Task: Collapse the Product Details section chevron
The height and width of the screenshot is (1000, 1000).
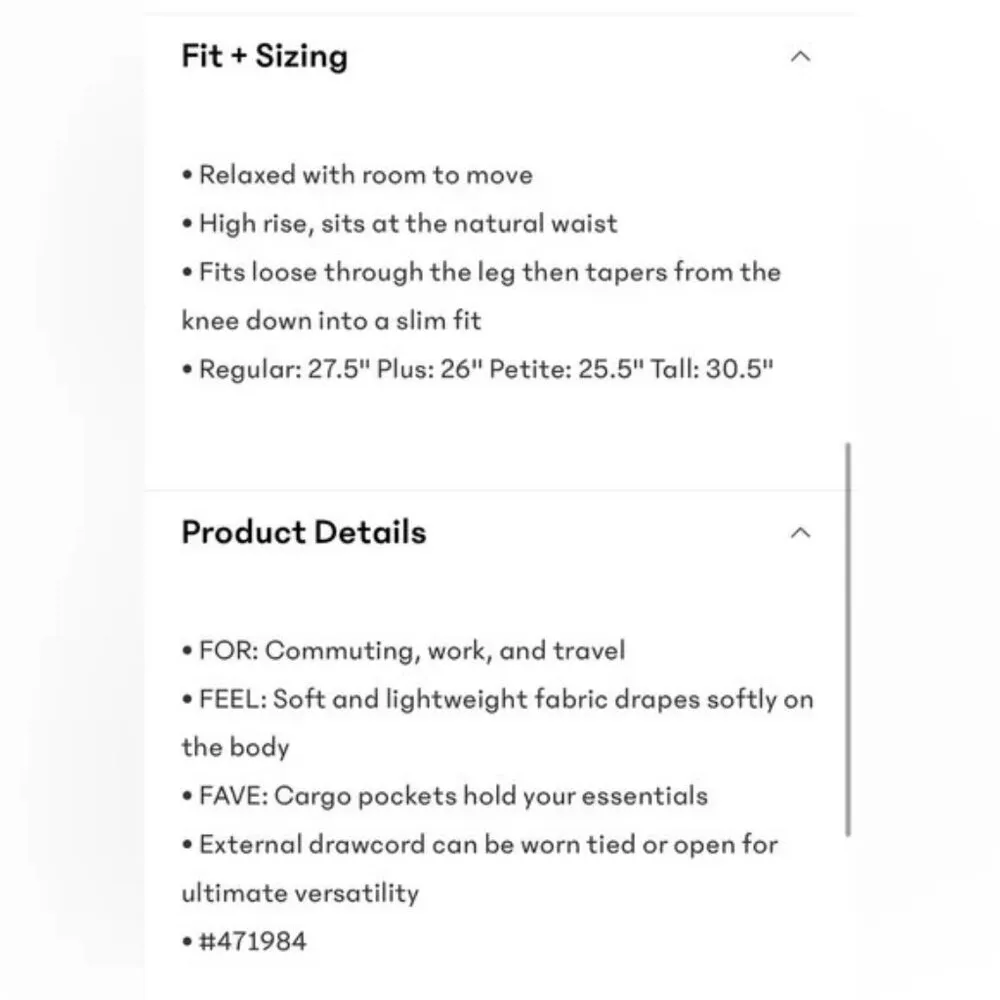Action: click(x=800, y=533)
